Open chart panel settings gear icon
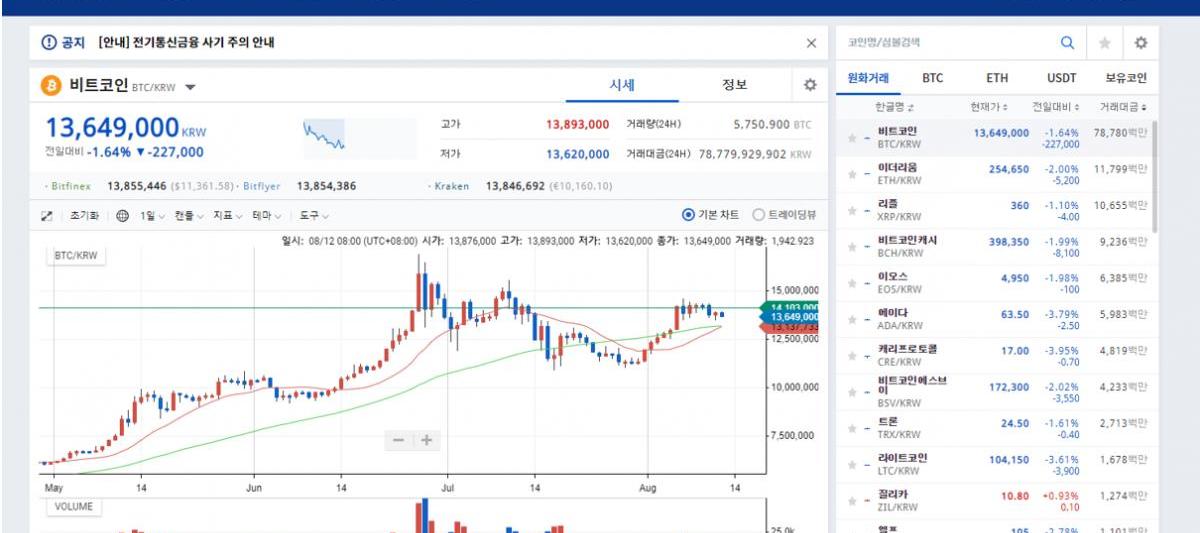The height and width of the screenshot is (533, 1200). 810,85
